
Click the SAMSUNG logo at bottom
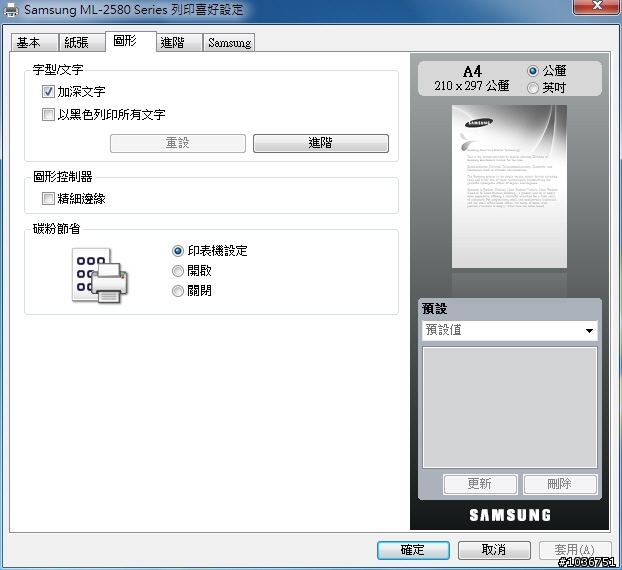[510, 515]
